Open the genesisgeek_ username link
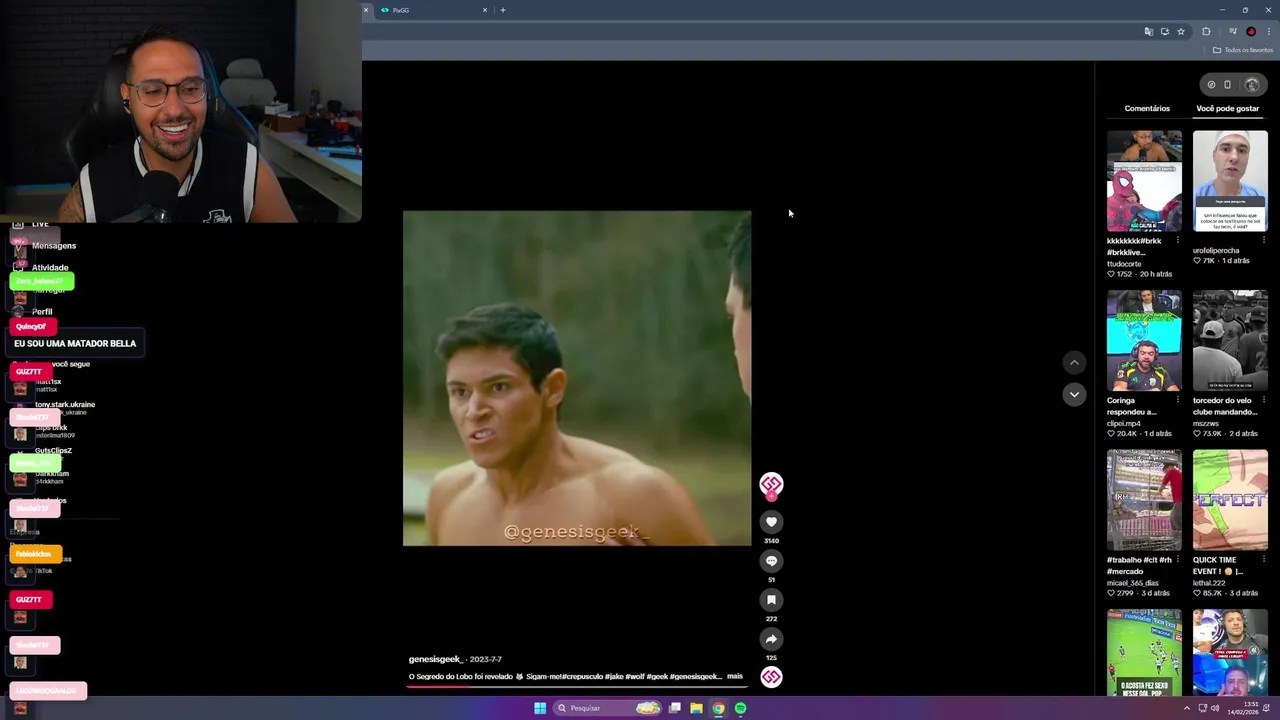The image size is (1280, 720). click(435, 659)
